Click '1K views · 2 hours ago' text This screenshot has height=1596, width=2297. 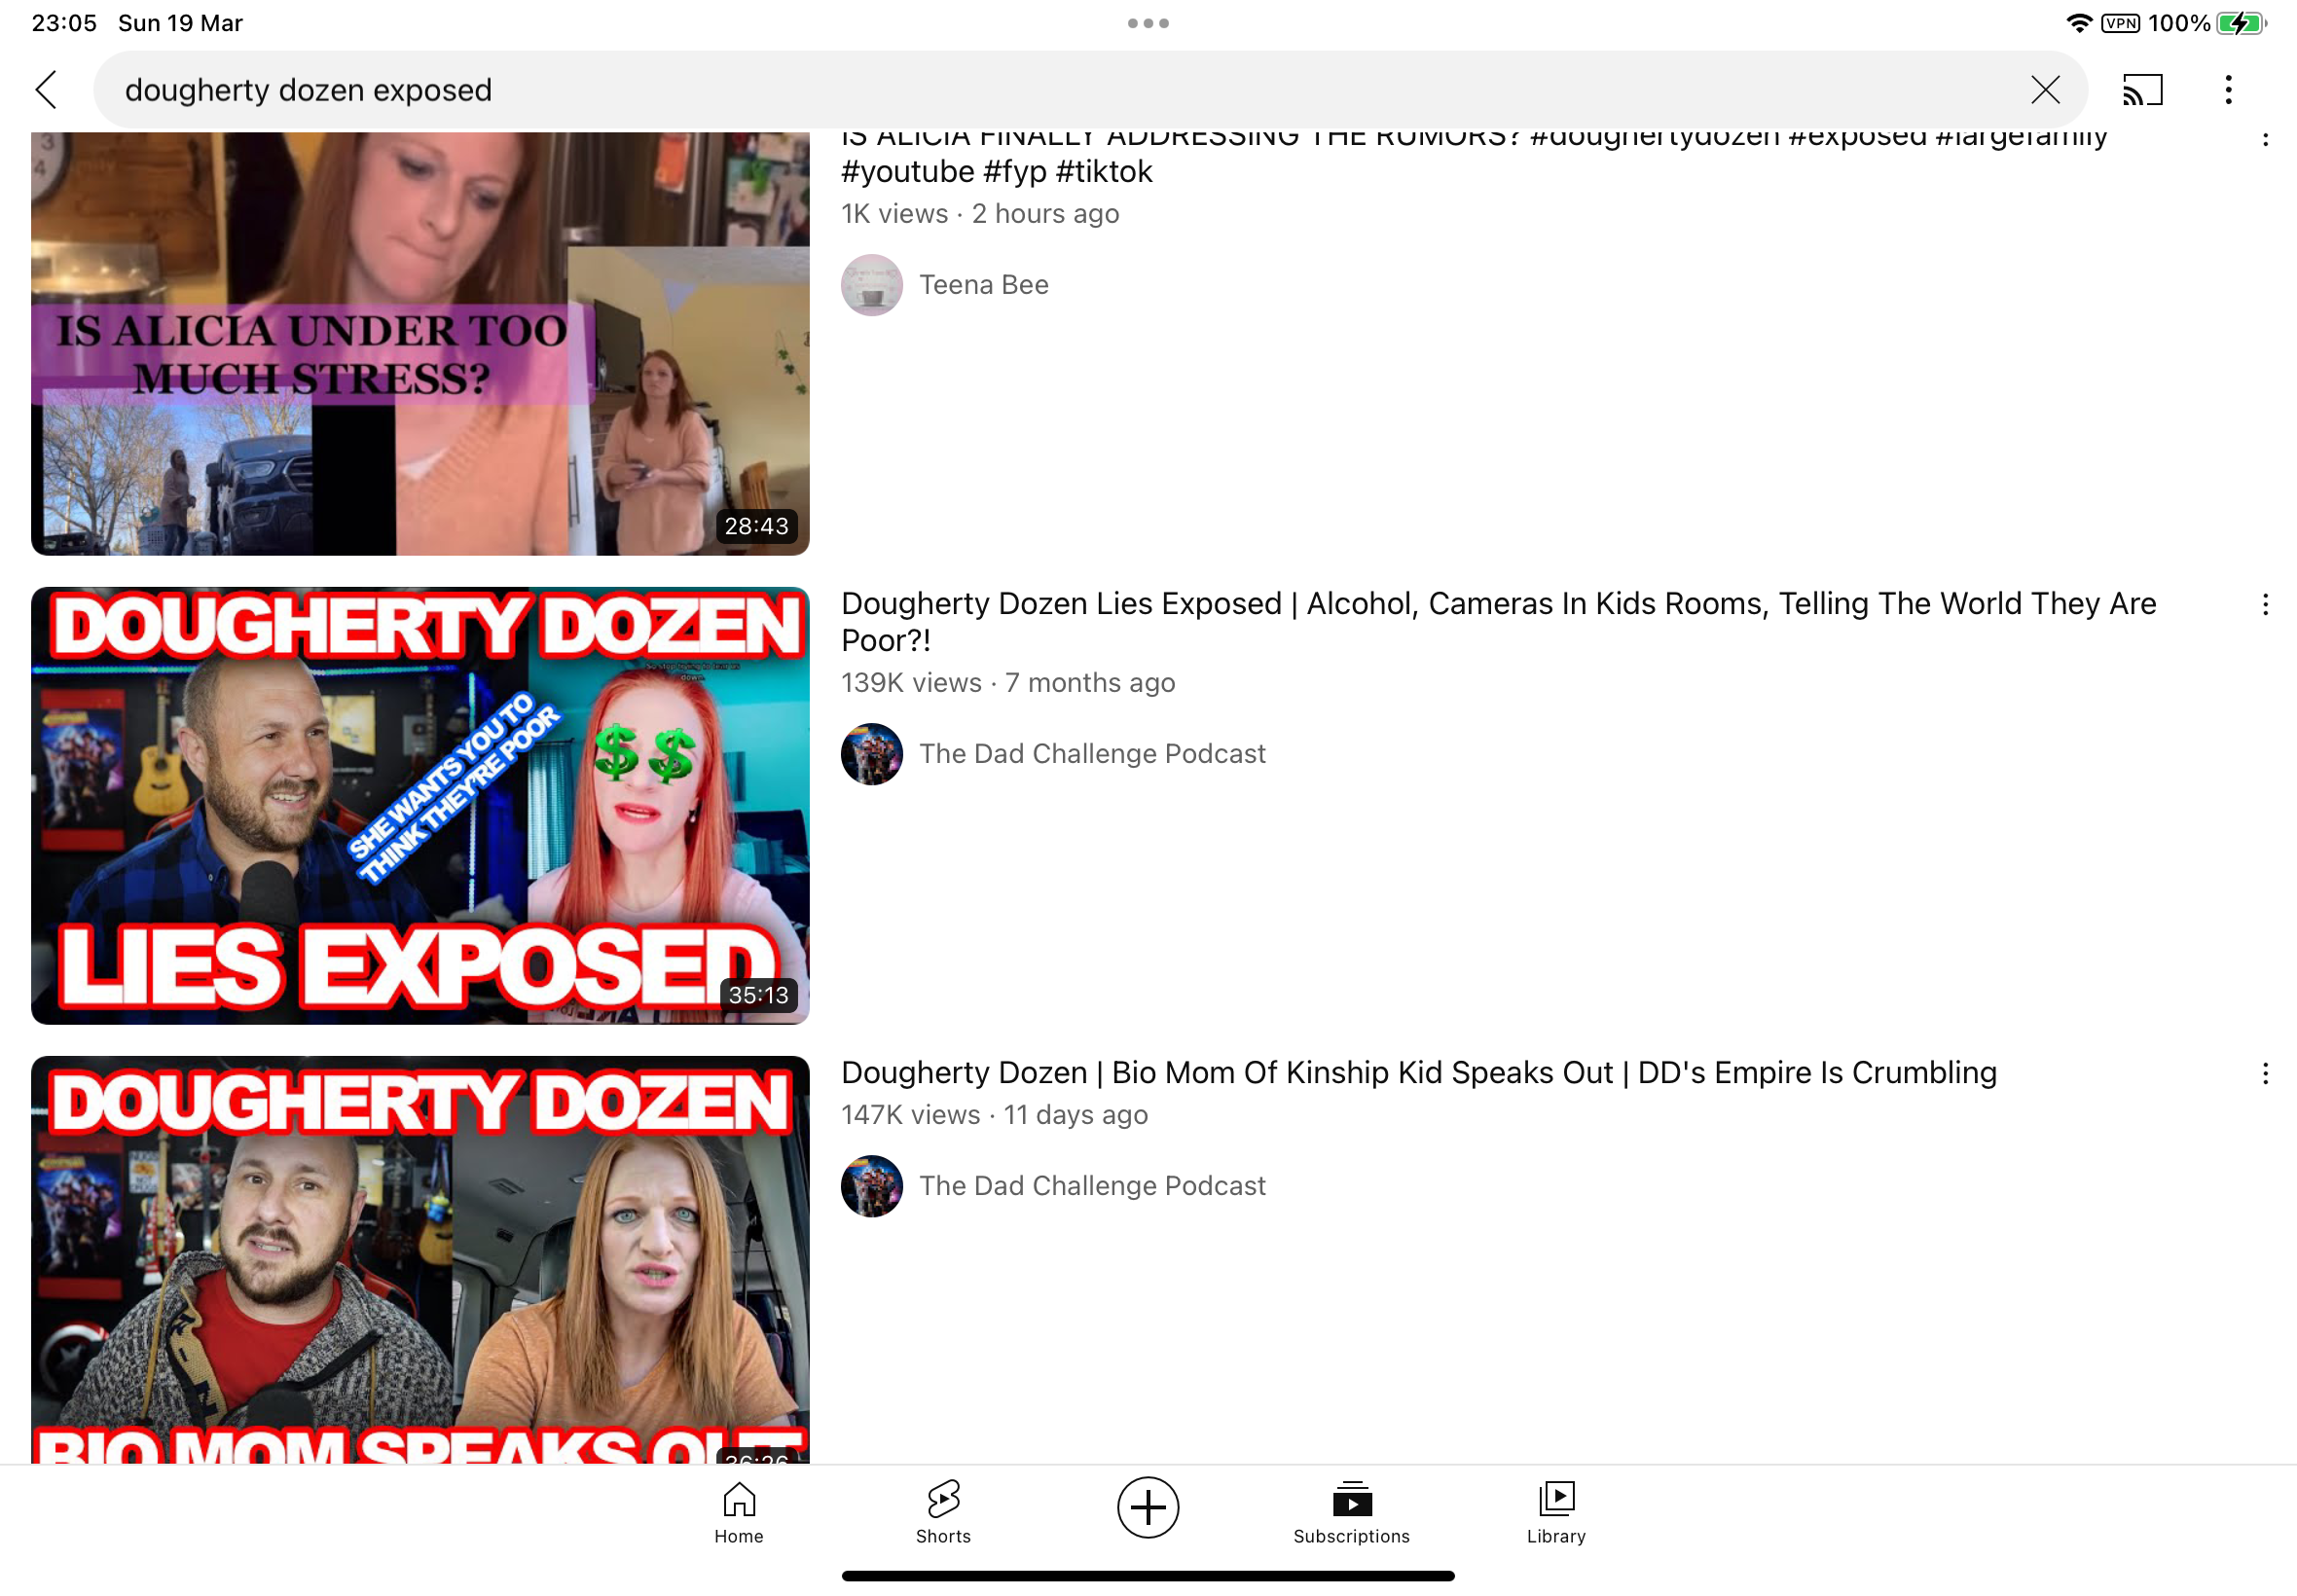[980, 214]
